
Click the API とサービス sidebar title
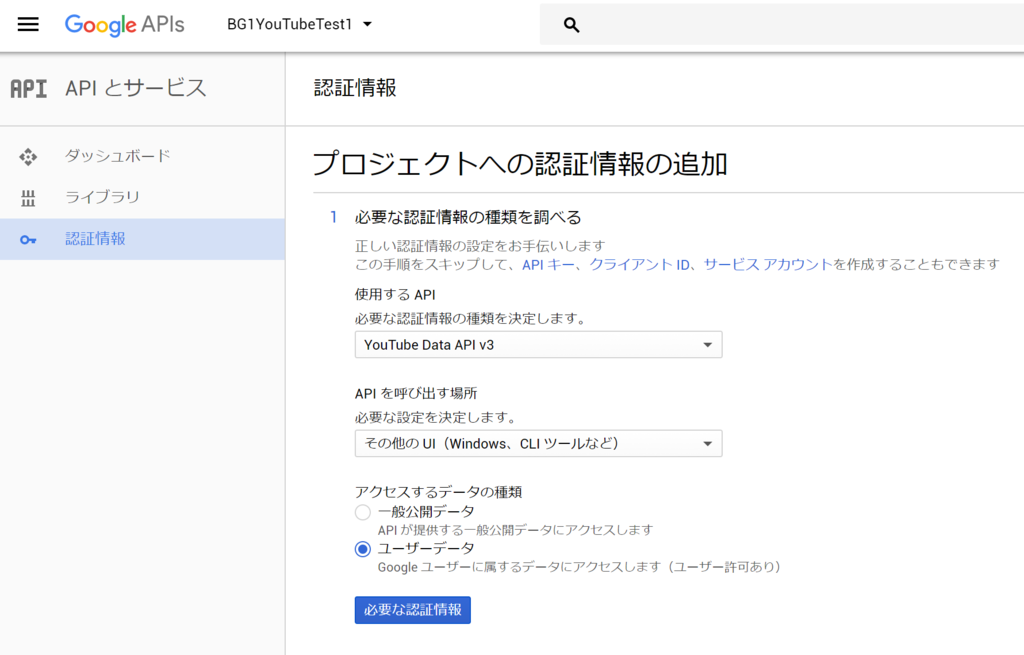(x=136, y=88)
